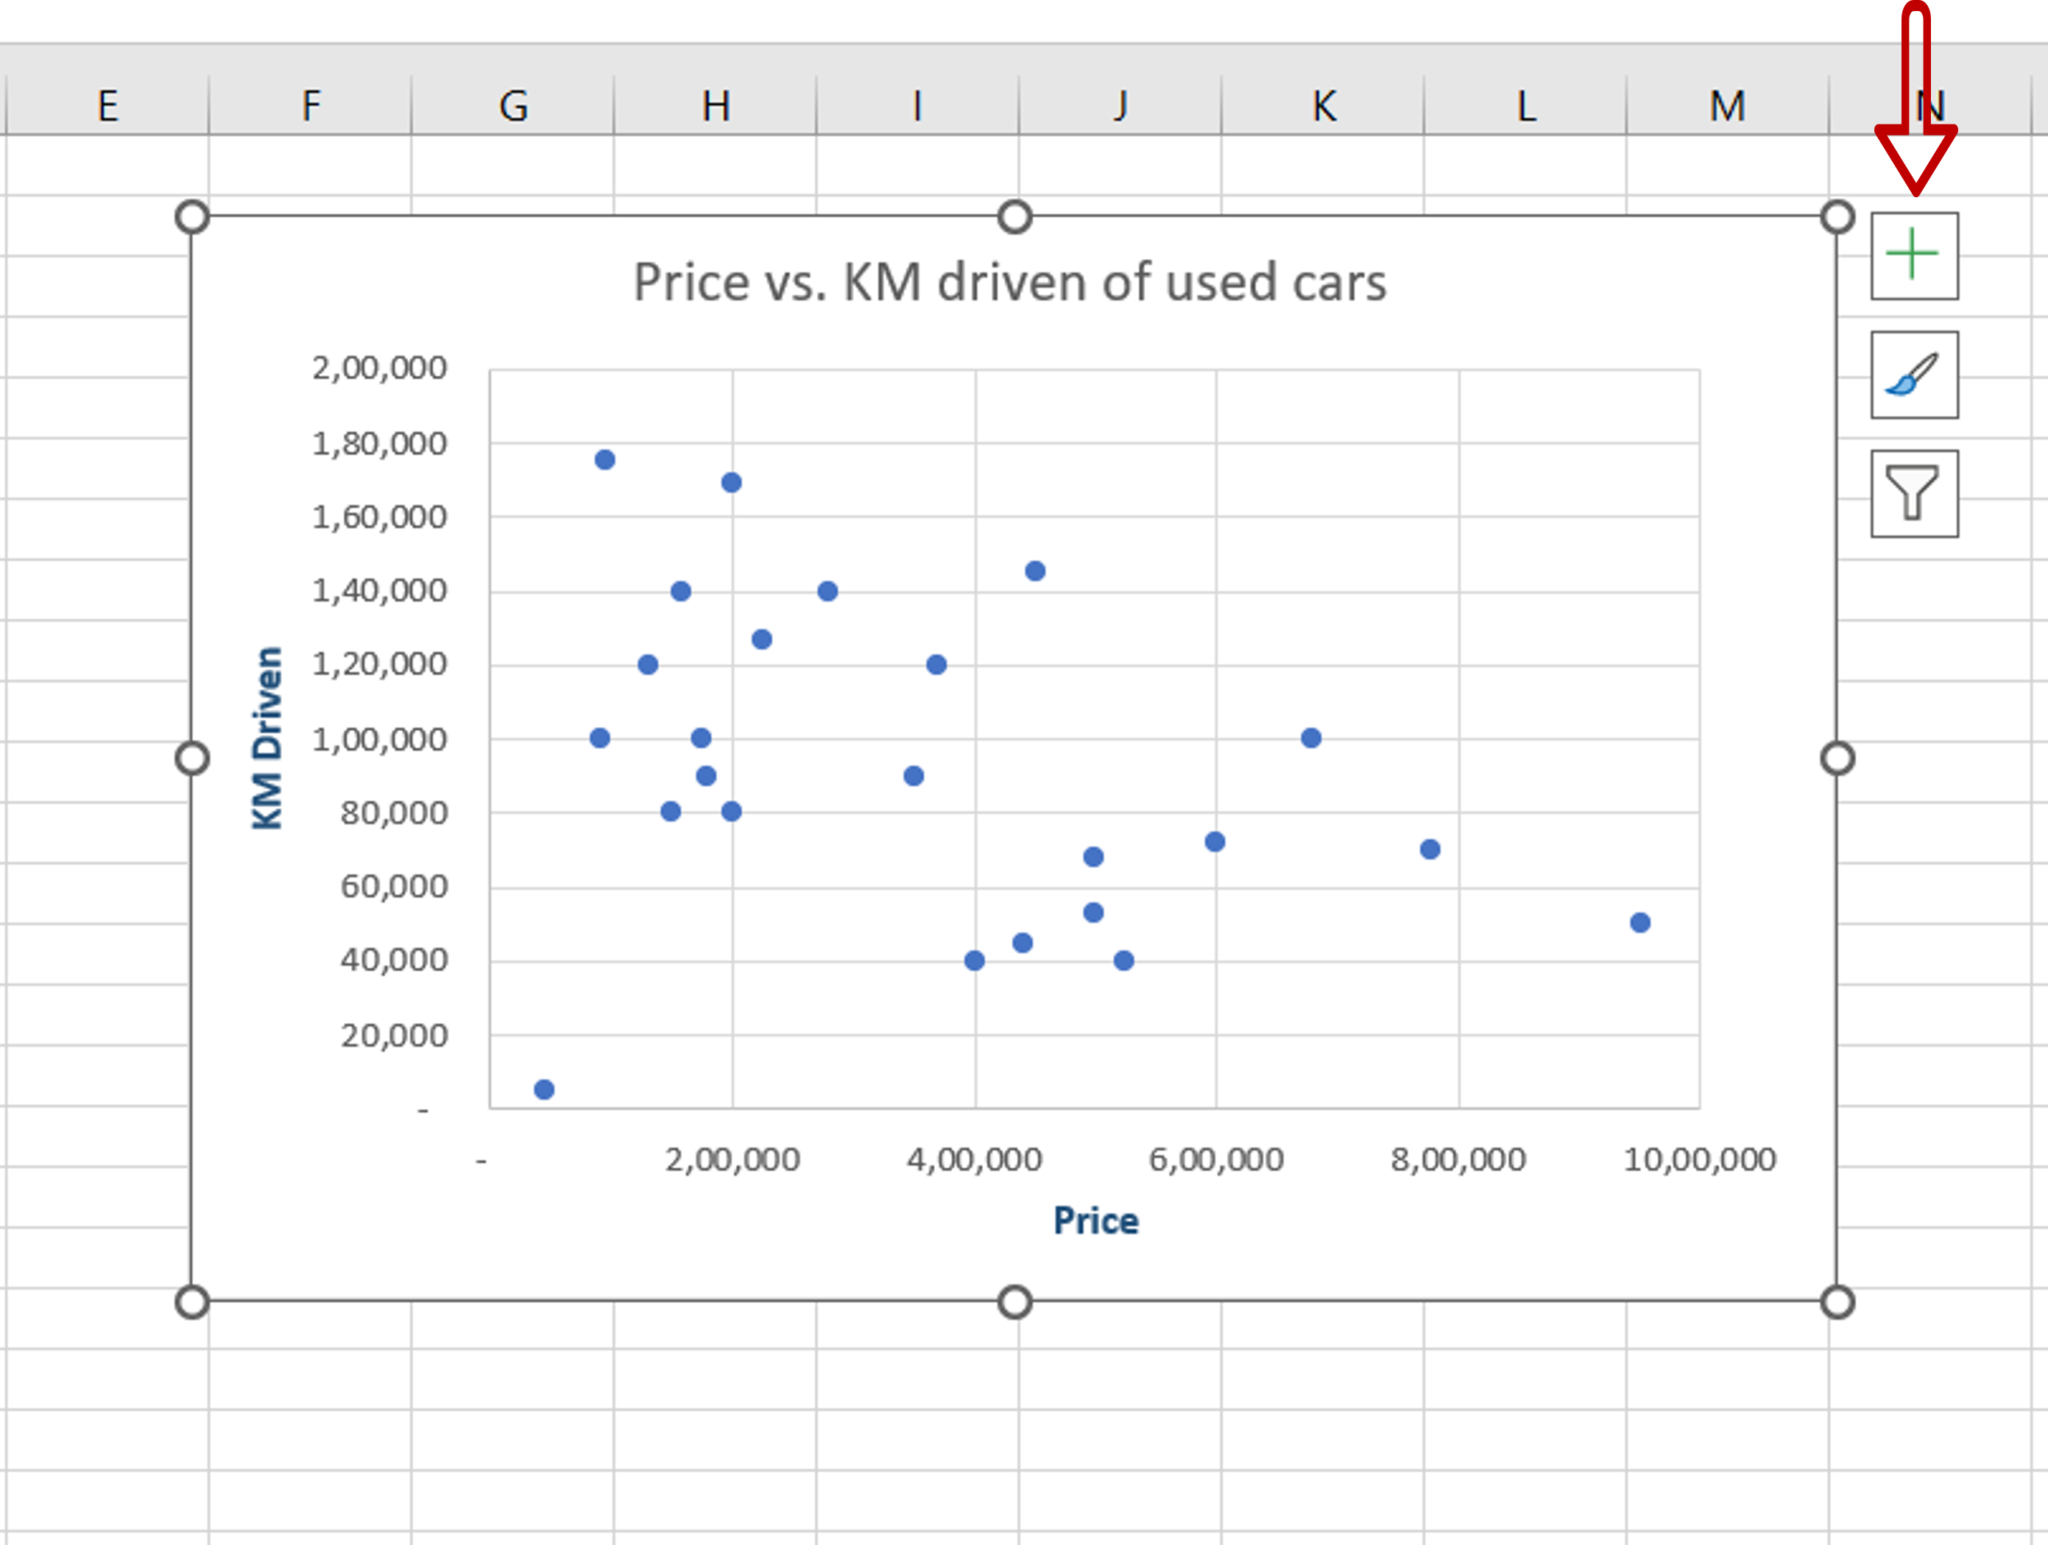2048x1545 pixels.
Task: Select the chart title text
Action: point(1009,282)
